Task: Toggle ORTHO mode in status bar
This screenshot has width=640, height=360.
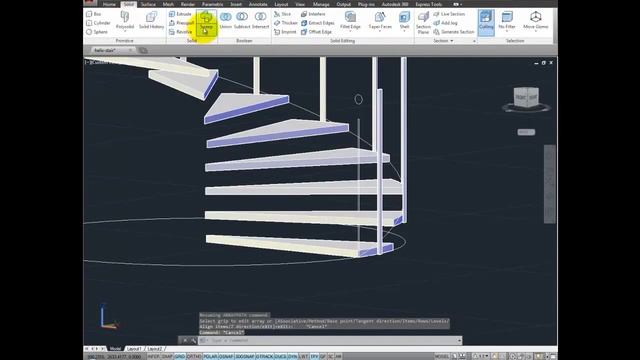Action: click(x=194, y=357)
